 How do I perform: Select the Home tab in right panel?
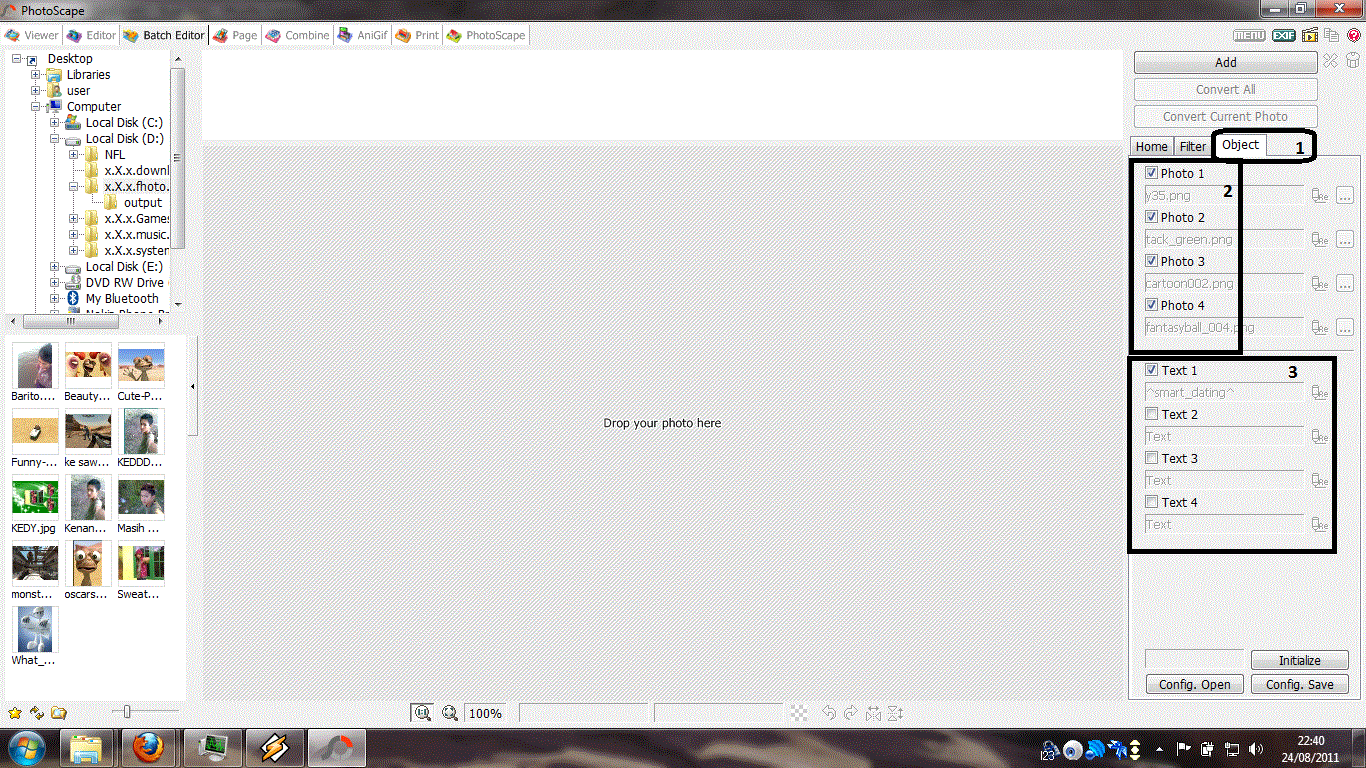coord(1152,146)
